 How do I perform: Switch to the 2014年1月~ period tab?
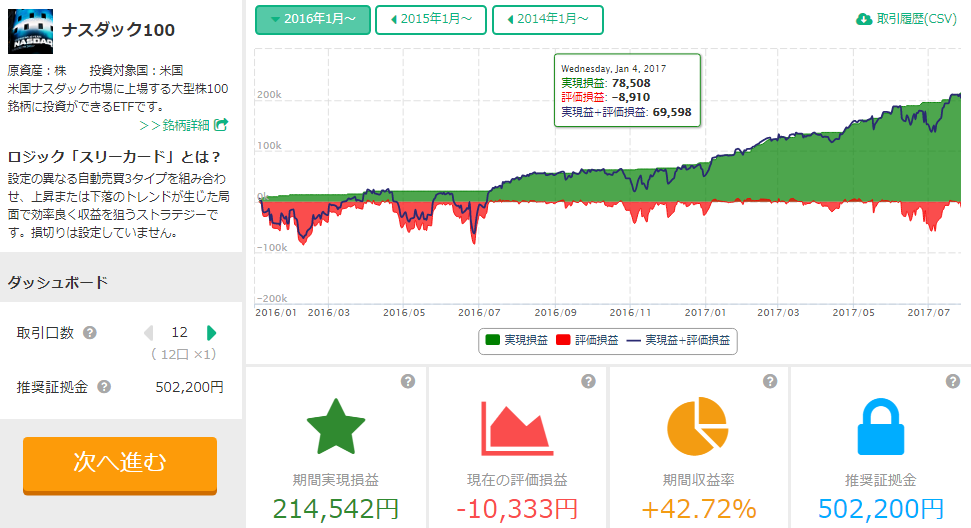click(547, 20)
